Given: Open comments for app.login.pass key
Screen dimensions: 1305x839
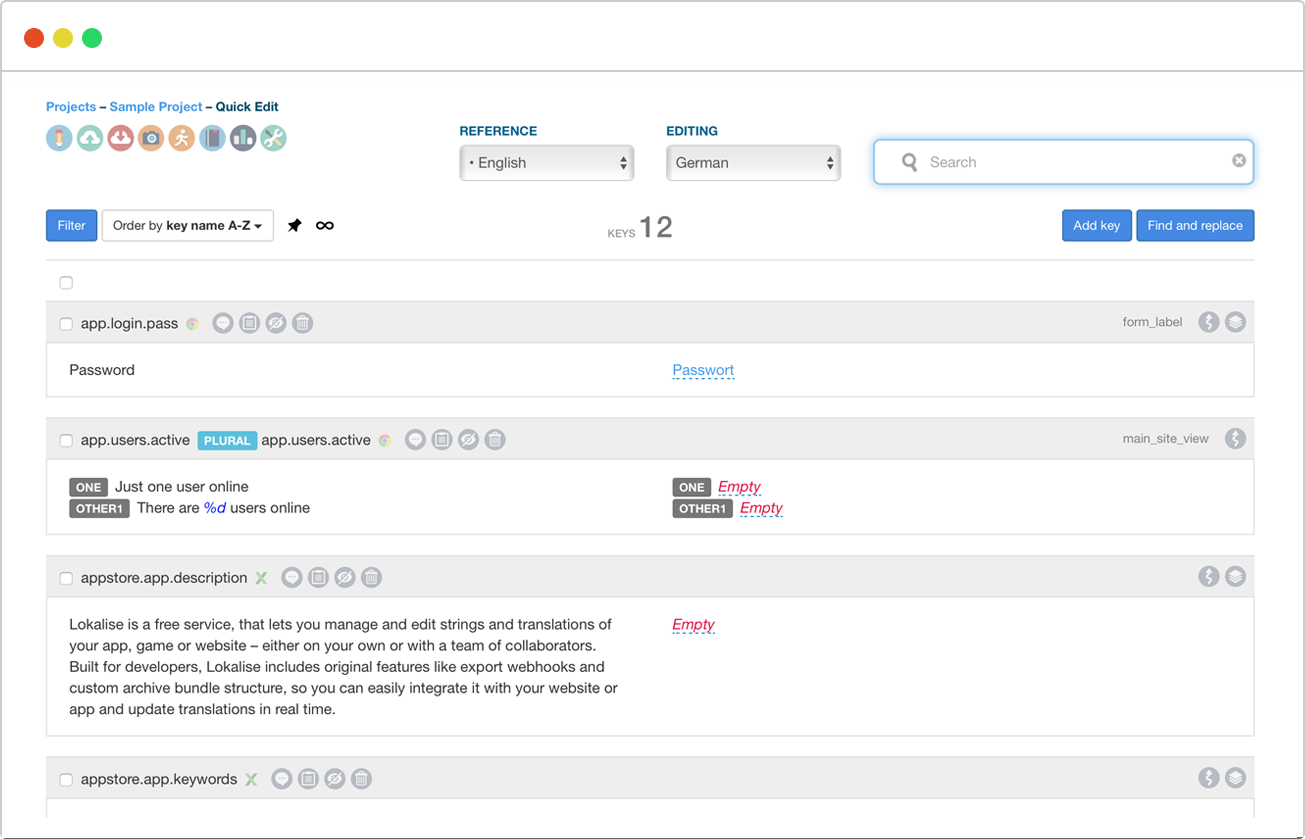Looking at the screenshot, I should tap(223, 323).
